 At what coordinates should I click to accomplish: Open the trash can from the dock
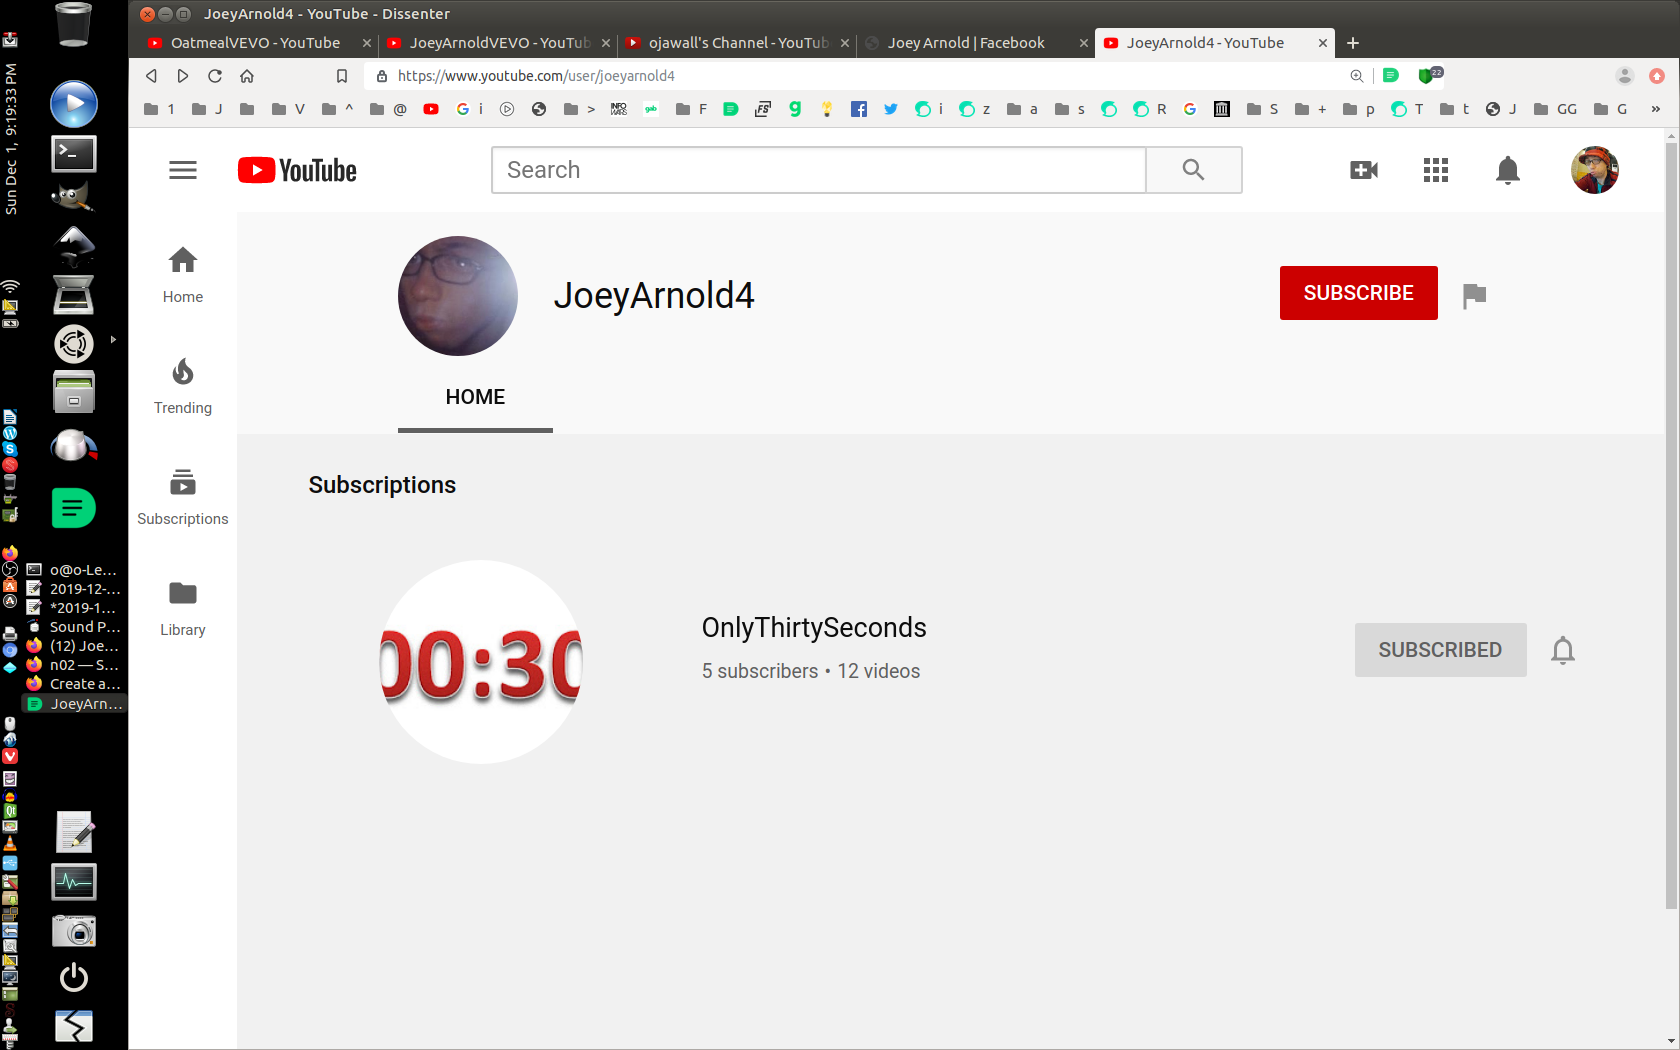click(73, 25)
